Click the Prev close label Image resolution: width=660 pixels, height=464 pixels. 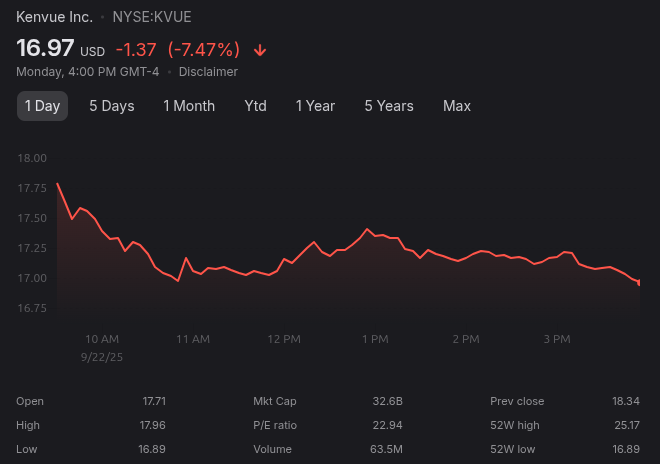[x=517, y=401]
